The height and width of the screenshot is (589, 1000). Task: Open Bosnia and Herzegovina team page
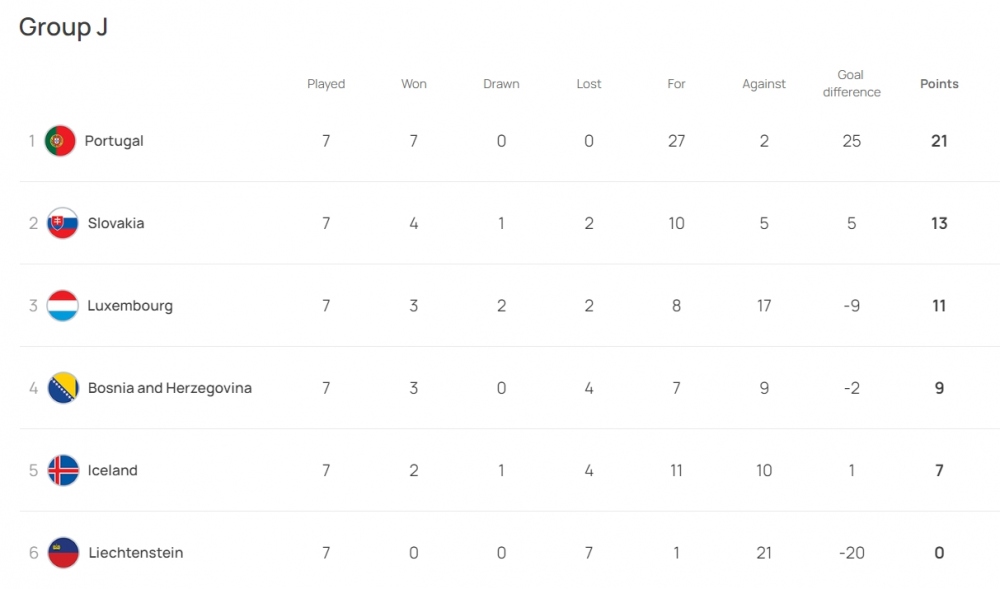point(170,388)
